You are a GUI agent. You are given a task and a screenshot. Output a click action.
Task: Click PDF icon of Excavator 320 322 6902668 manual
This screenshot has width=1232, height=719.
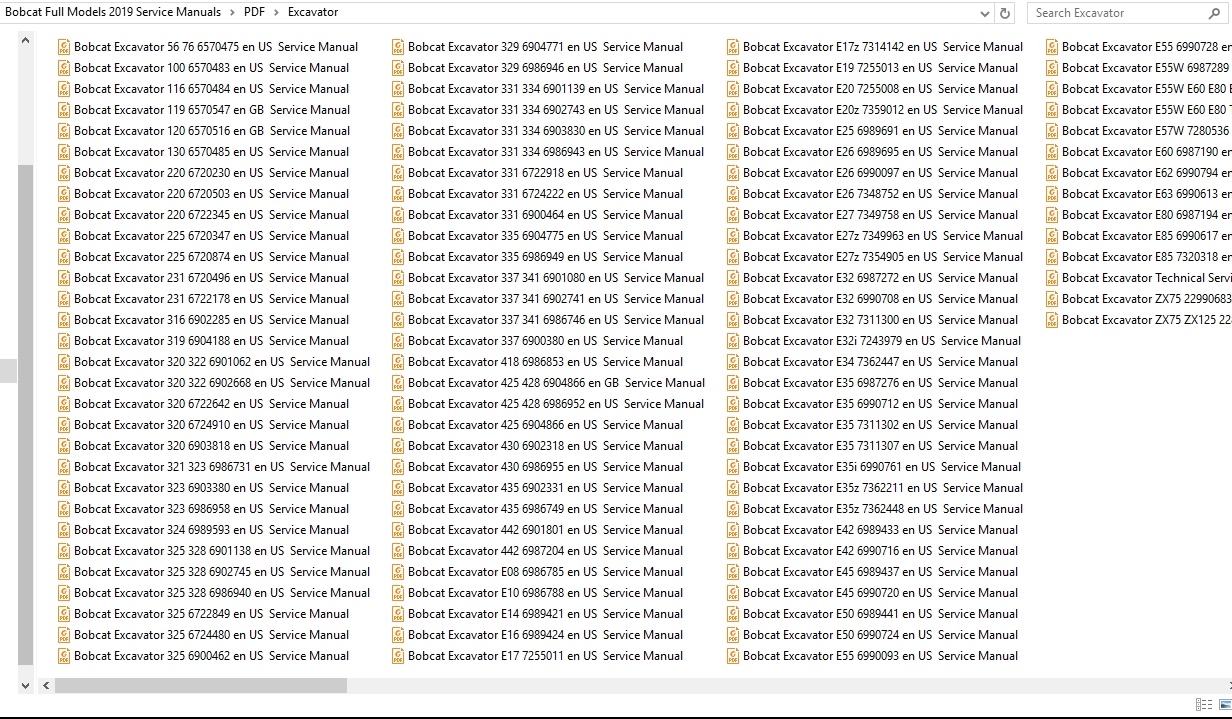[64, 383]
